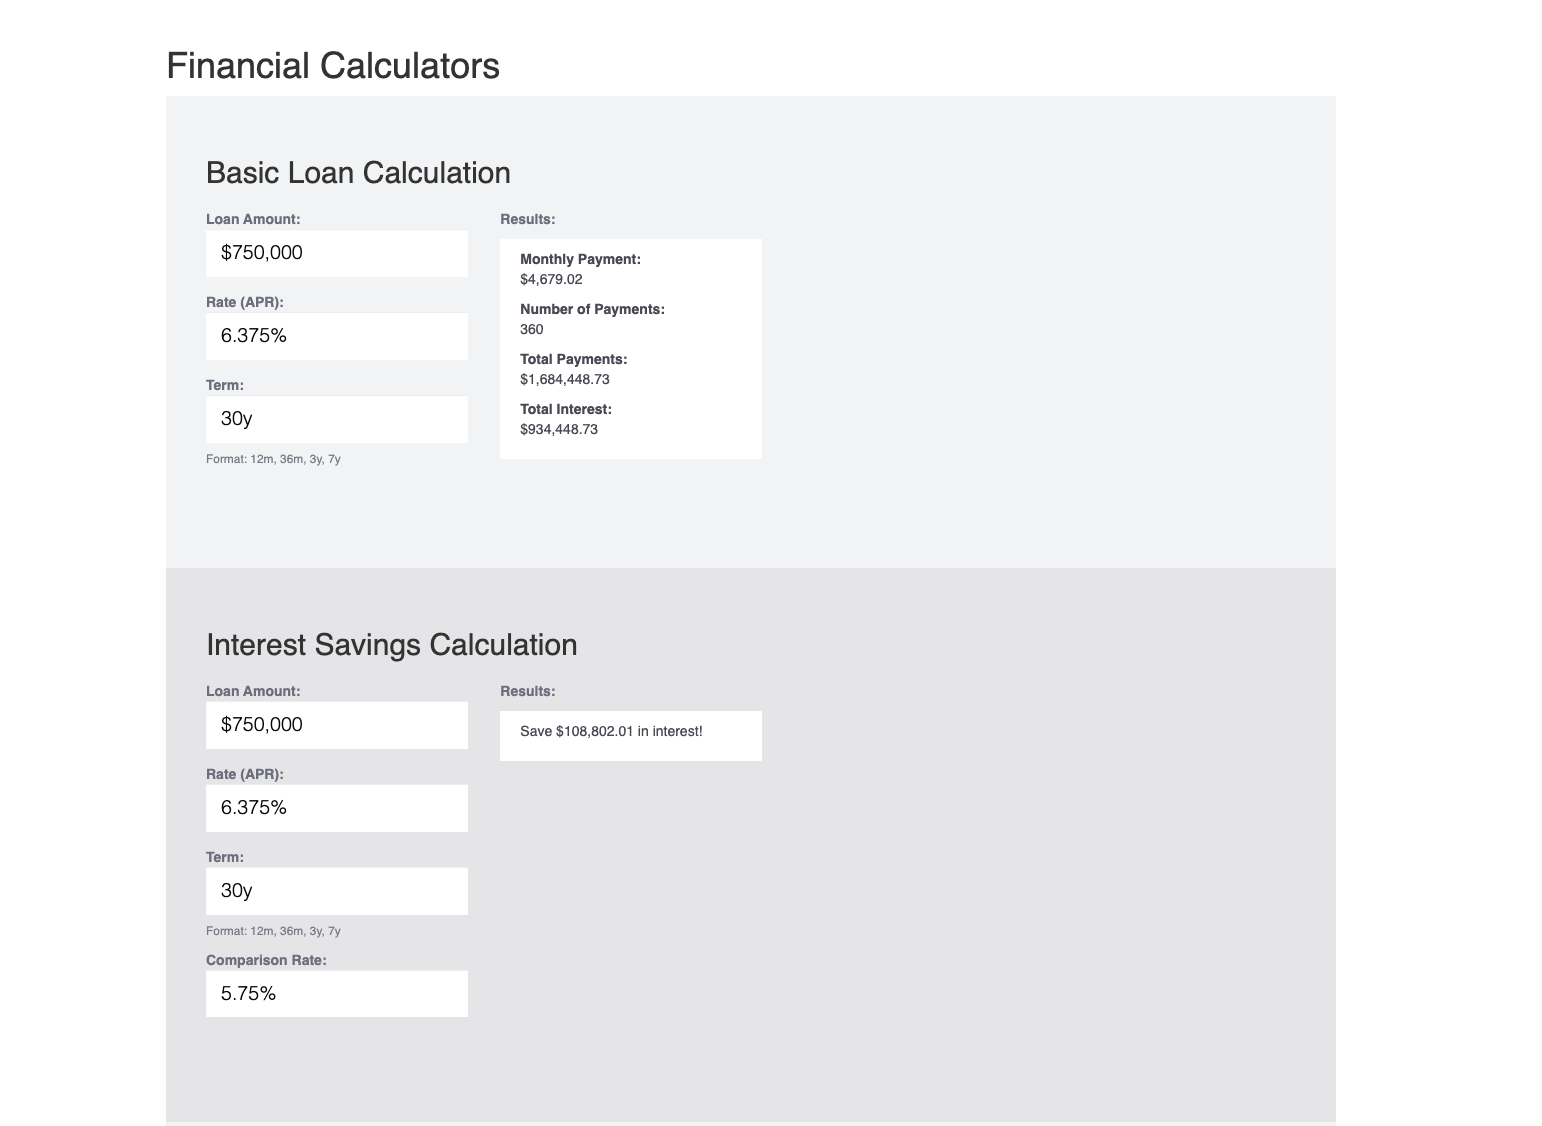Click the Comparison Rate label
Image resolution: width=1542 pixels, height=1126 pixels.
pos(266,959)
